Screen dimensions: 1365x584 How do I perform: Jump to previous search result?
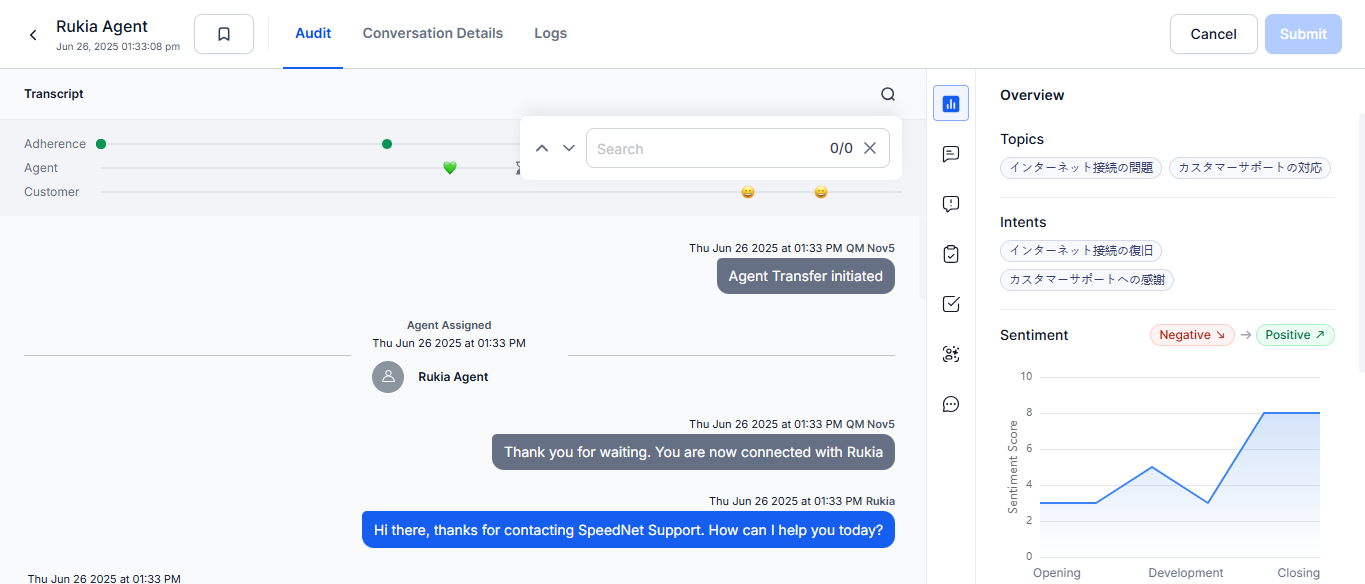pos(542,148)
